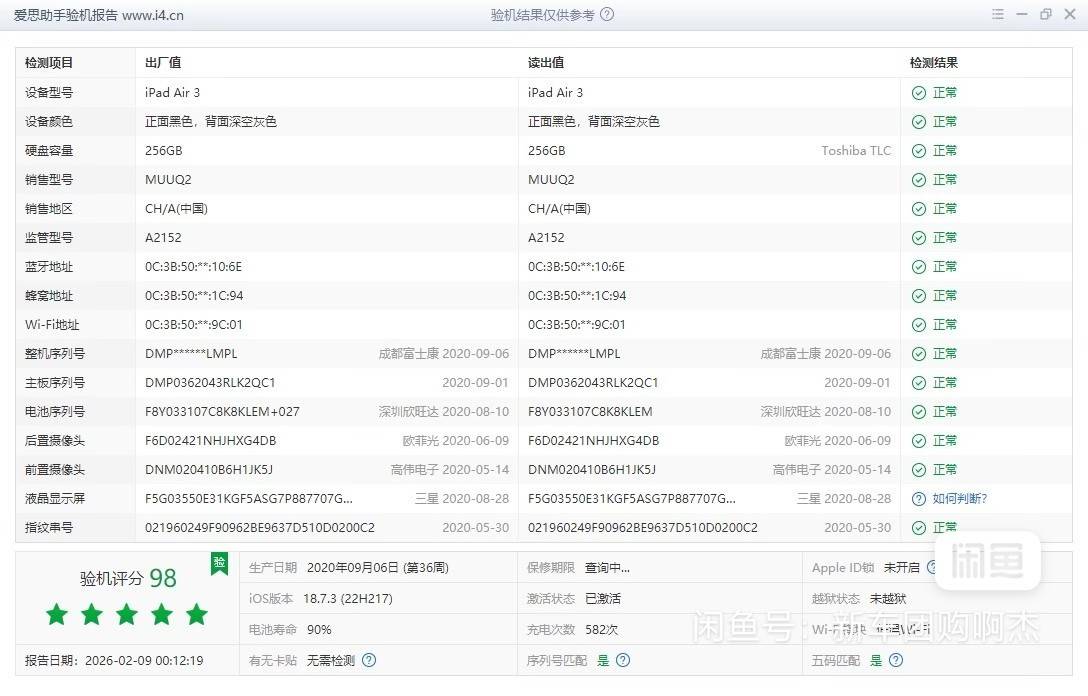Click green check icon in 指纹串号 row

click(918, 527)
